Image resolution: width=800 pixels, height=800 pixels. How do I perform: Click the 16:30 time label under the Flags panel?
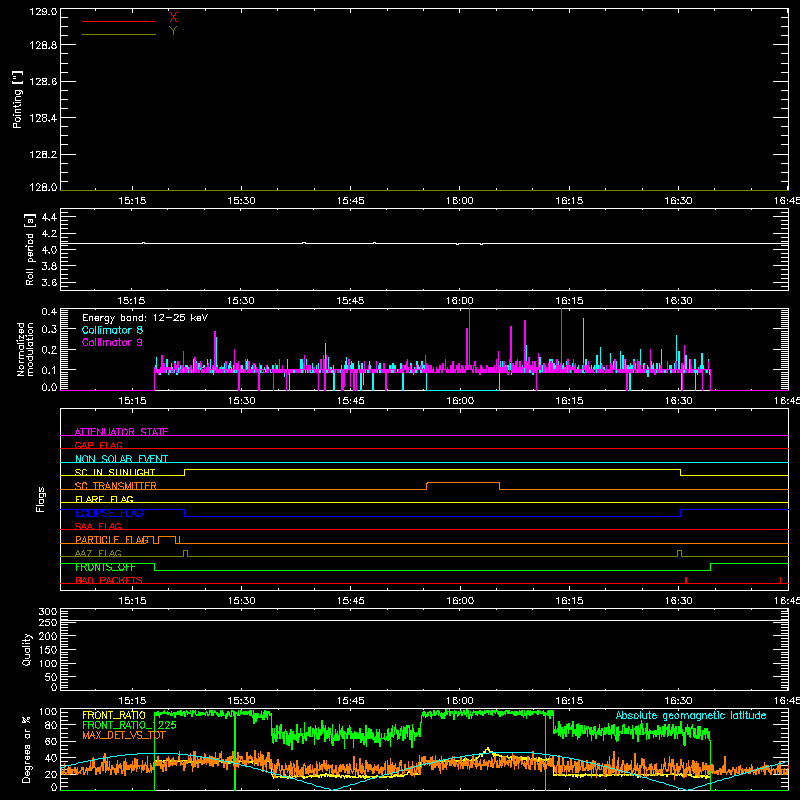(x=678, y=601)
